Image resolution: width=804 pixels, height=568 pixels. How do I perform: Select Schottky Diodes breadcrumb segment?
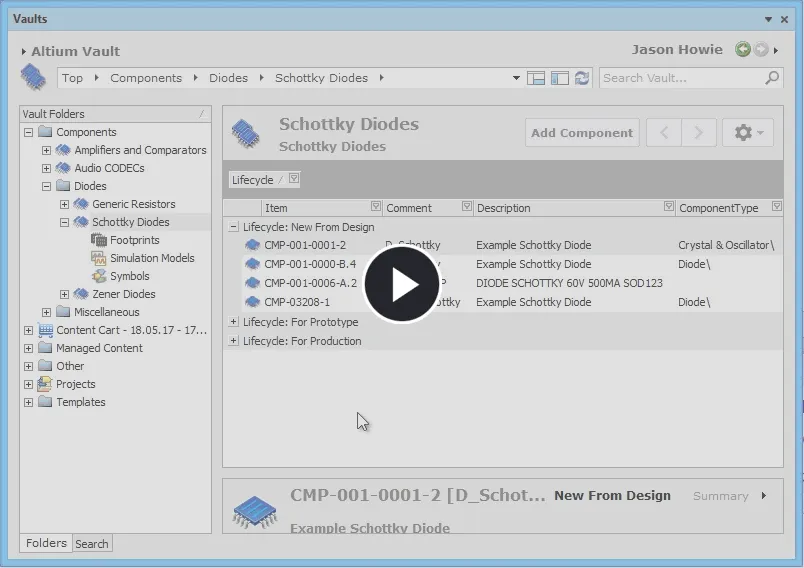[321, 78]
